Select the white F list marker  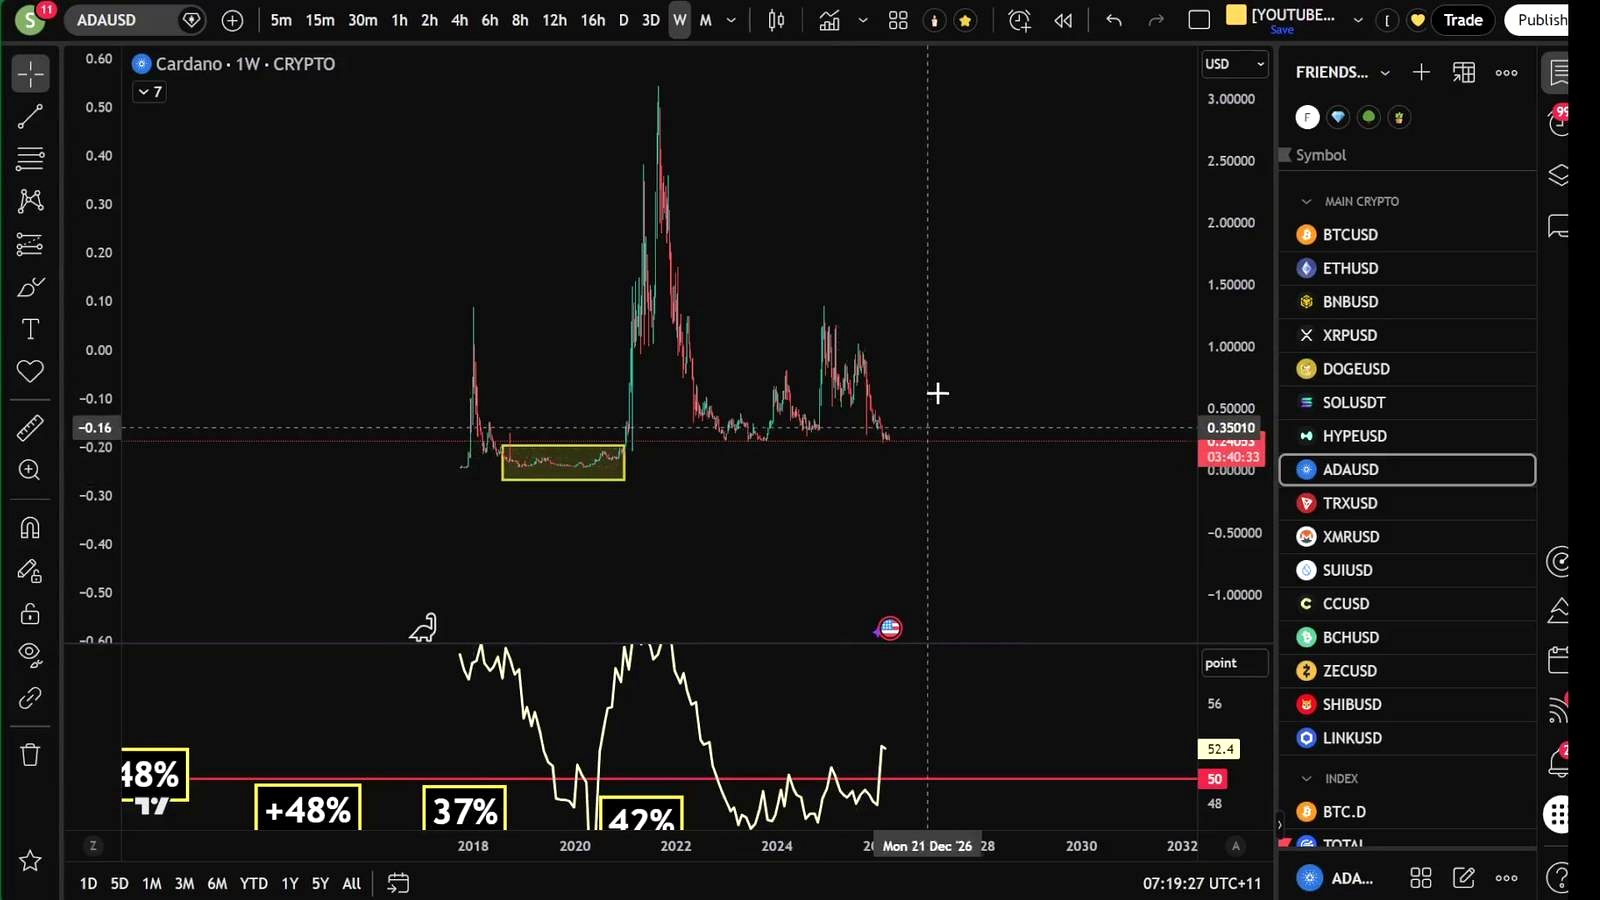pos(1307,117)
